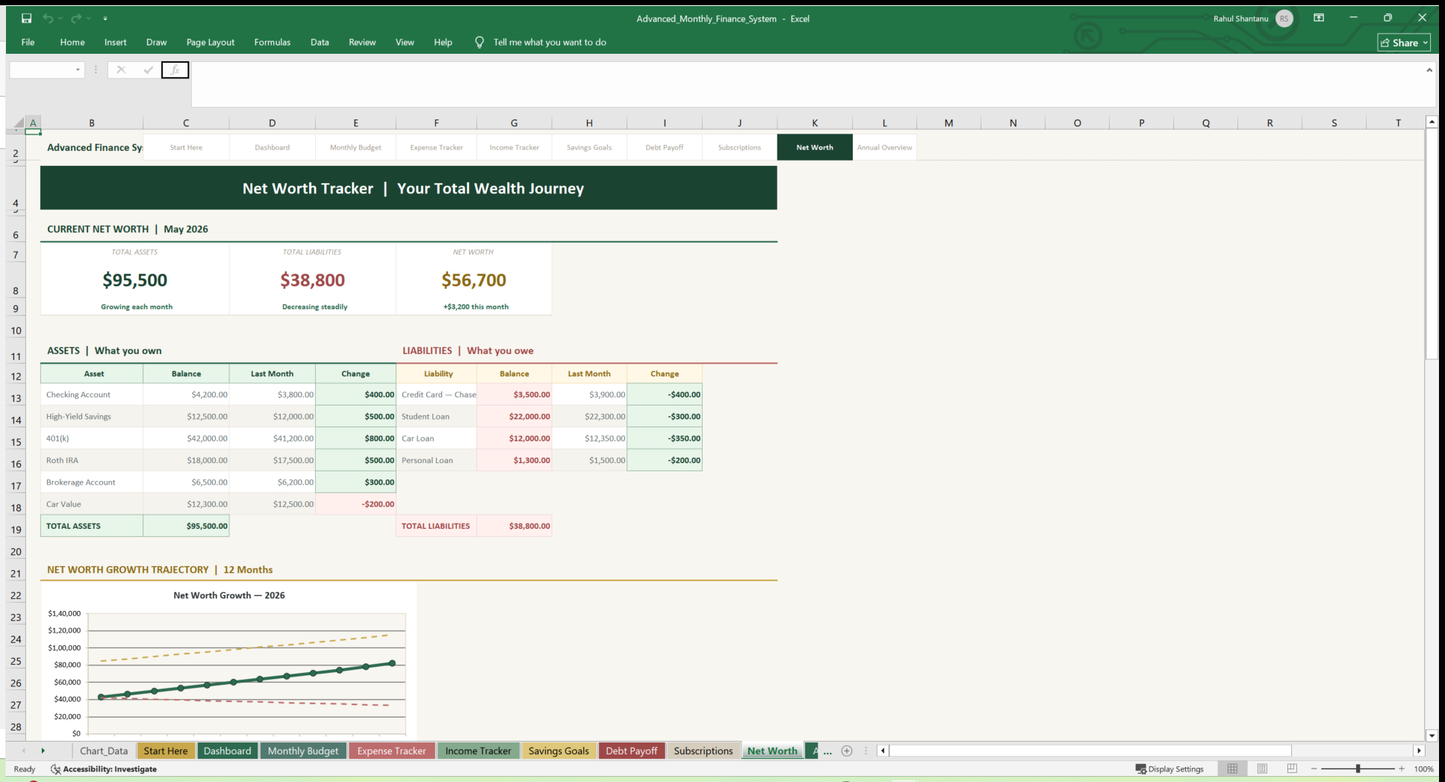This screenshot has width=1445, height=782.
Task: Select the Income Tracker sheet tab
Action: 478,751
